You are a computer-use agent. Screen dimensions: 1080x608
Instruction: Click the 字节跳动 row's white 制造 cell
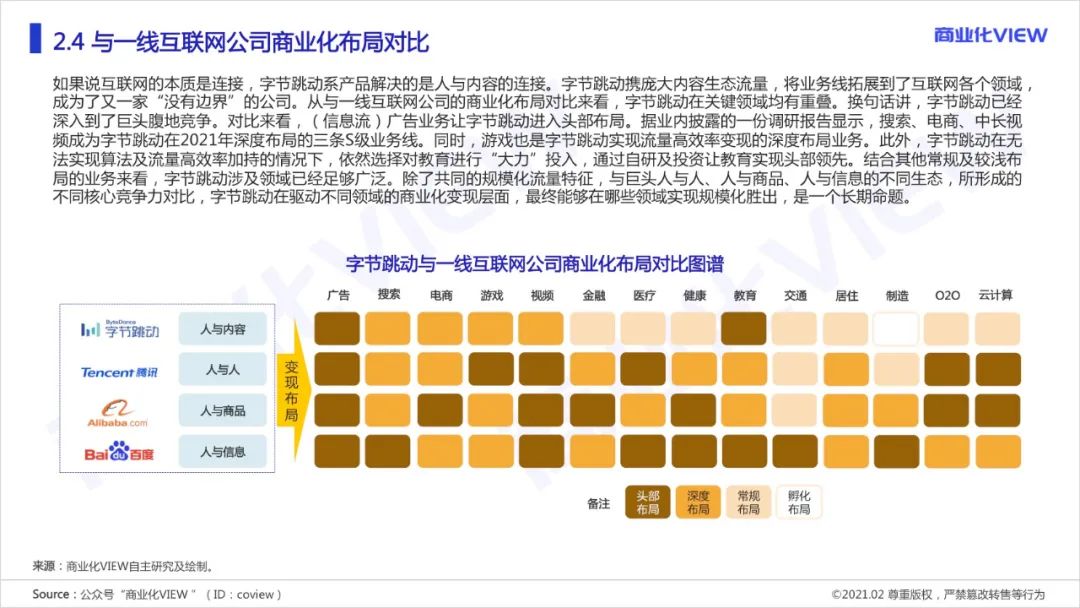tap(895, 328)
